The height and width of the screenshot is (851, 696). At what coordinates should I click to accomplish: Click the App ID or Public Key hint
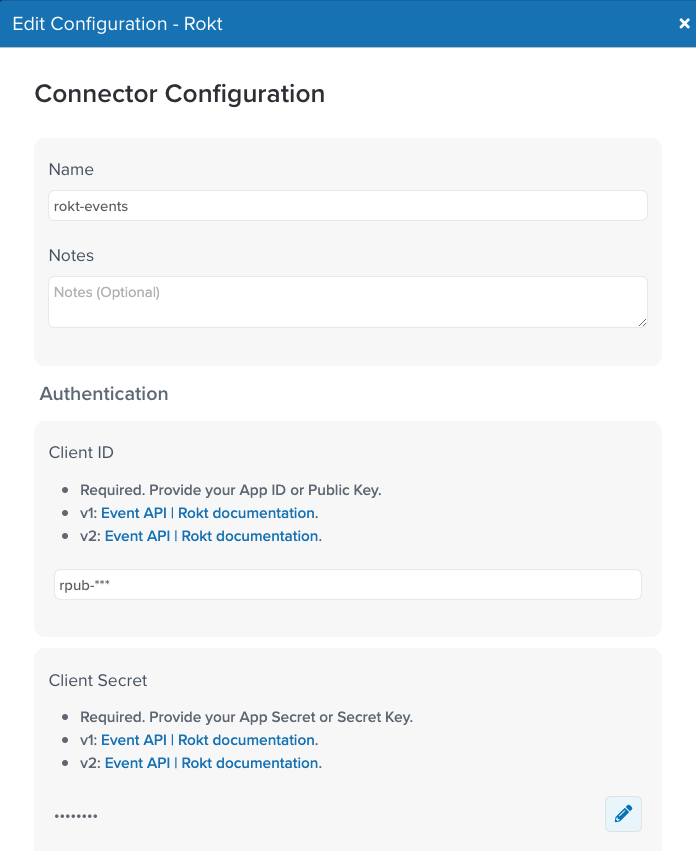pos(231,490)
